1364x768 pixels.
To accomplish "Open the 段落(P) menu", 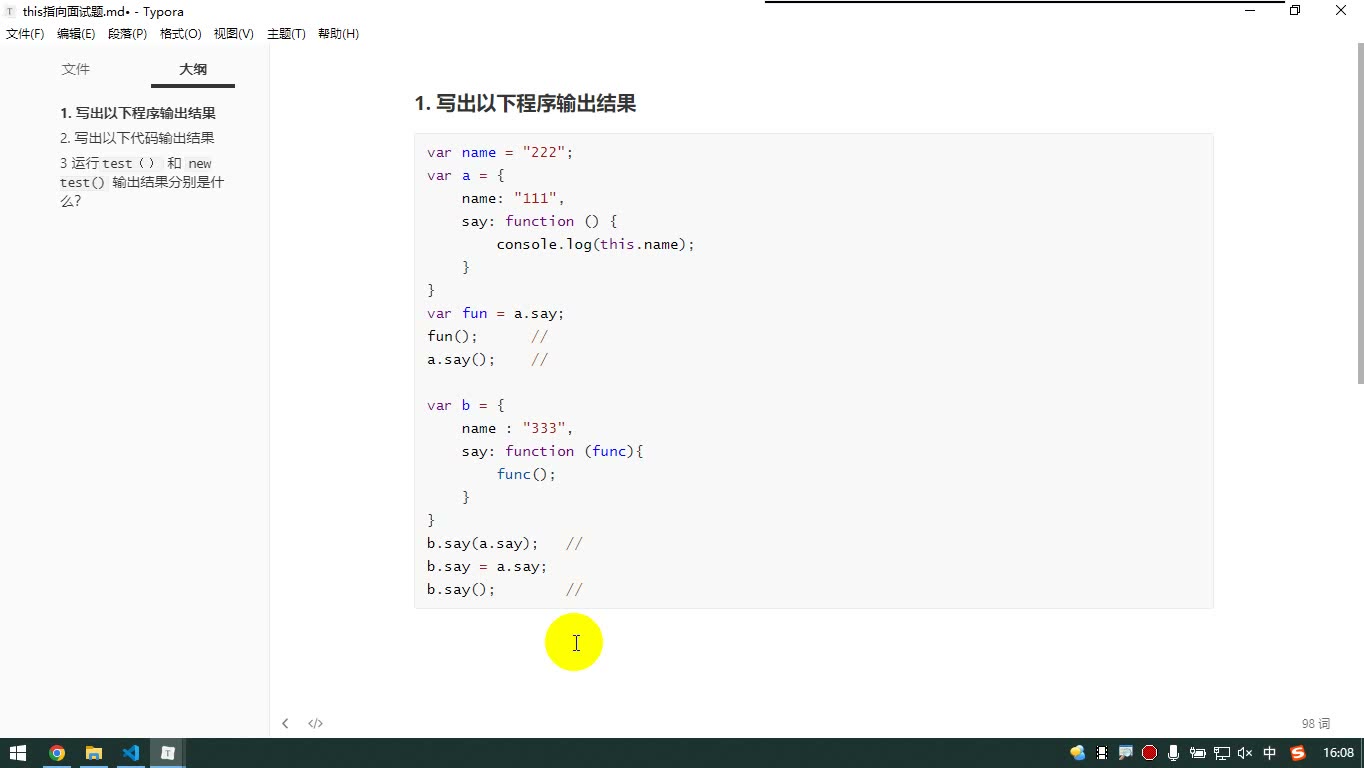I will [x=127, y=34].
